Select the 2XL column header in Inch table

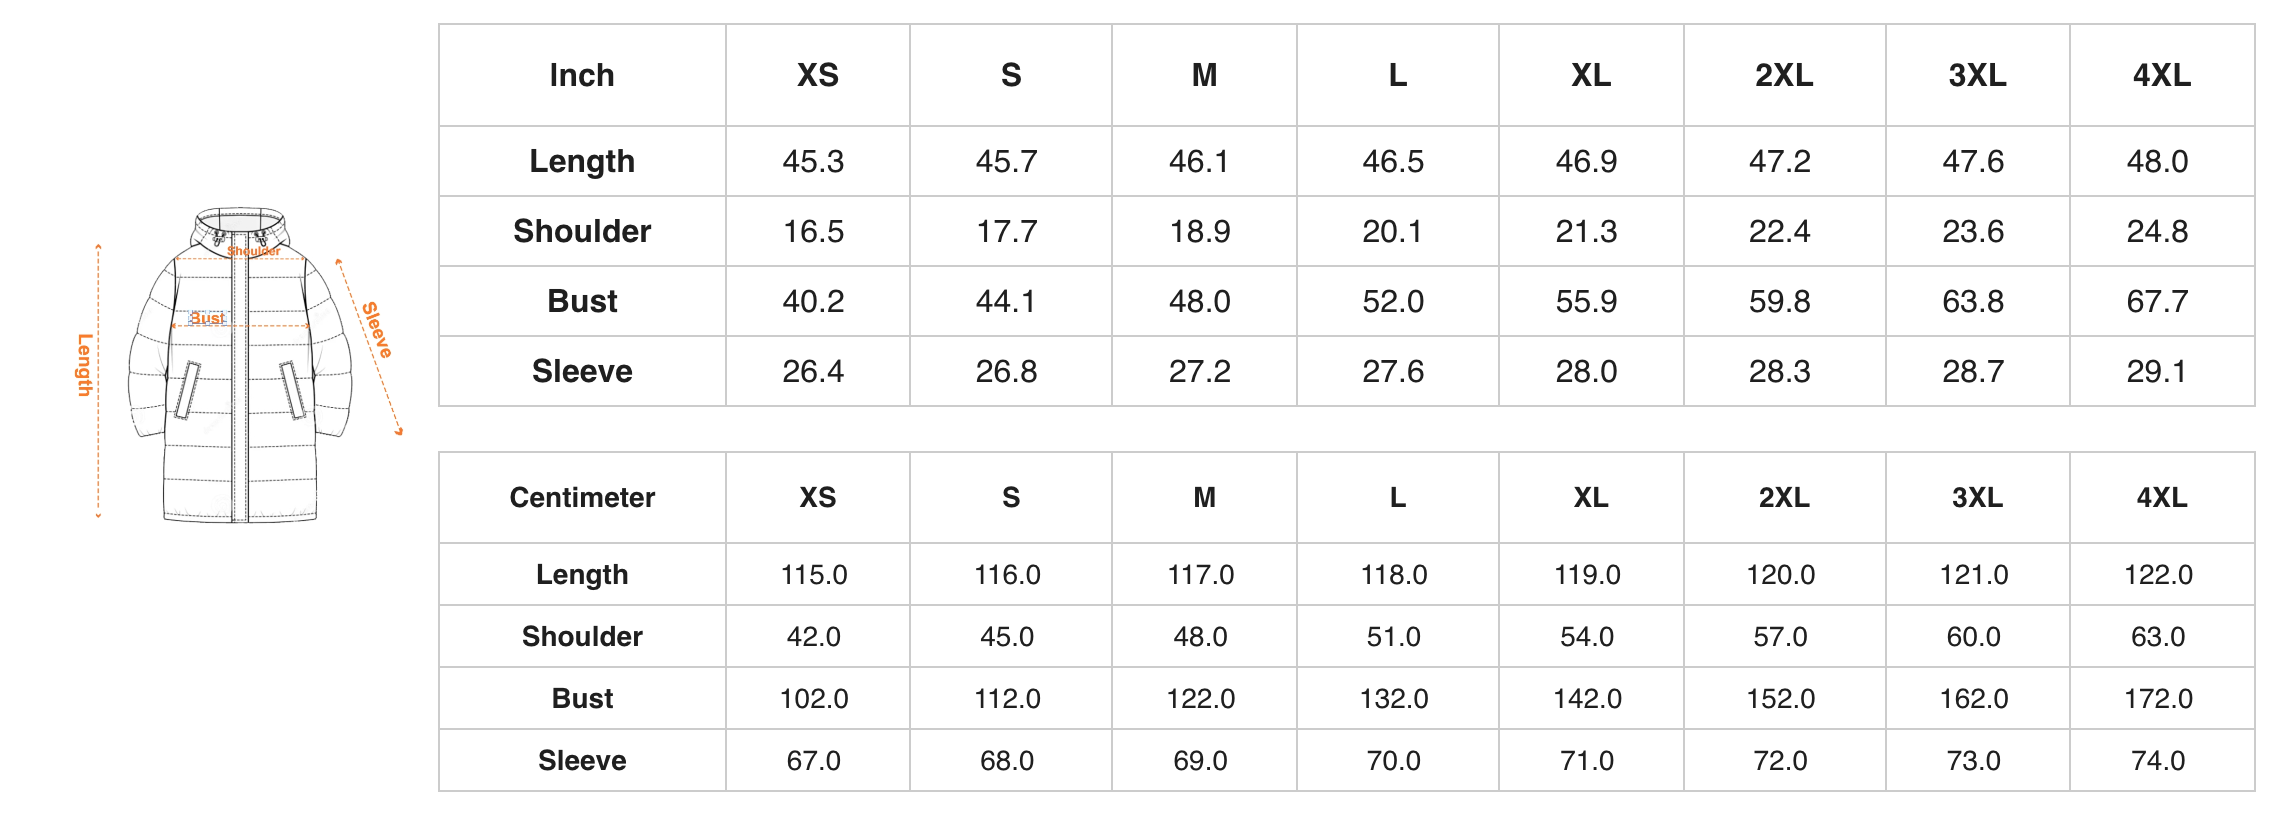click(x=1784, y=75)
